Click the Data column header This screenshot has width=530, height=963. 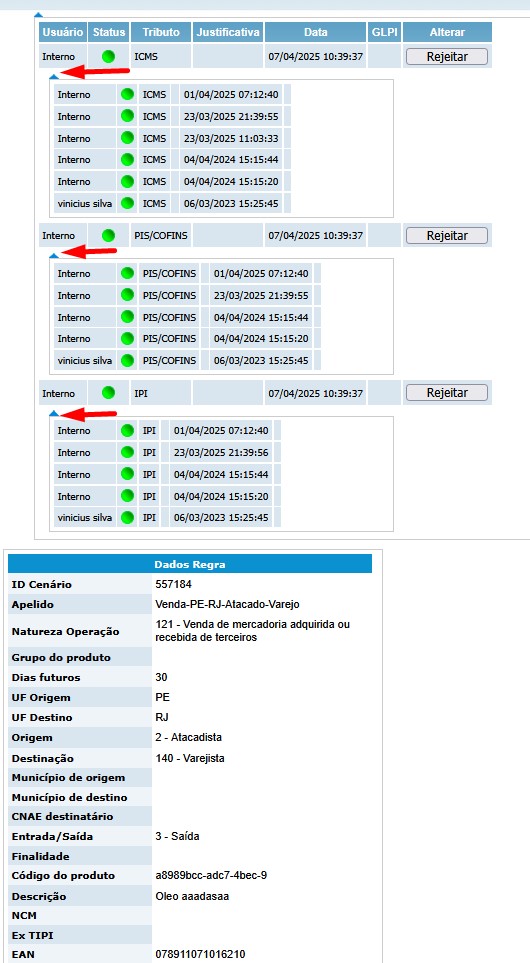click(x=316, y=32)
